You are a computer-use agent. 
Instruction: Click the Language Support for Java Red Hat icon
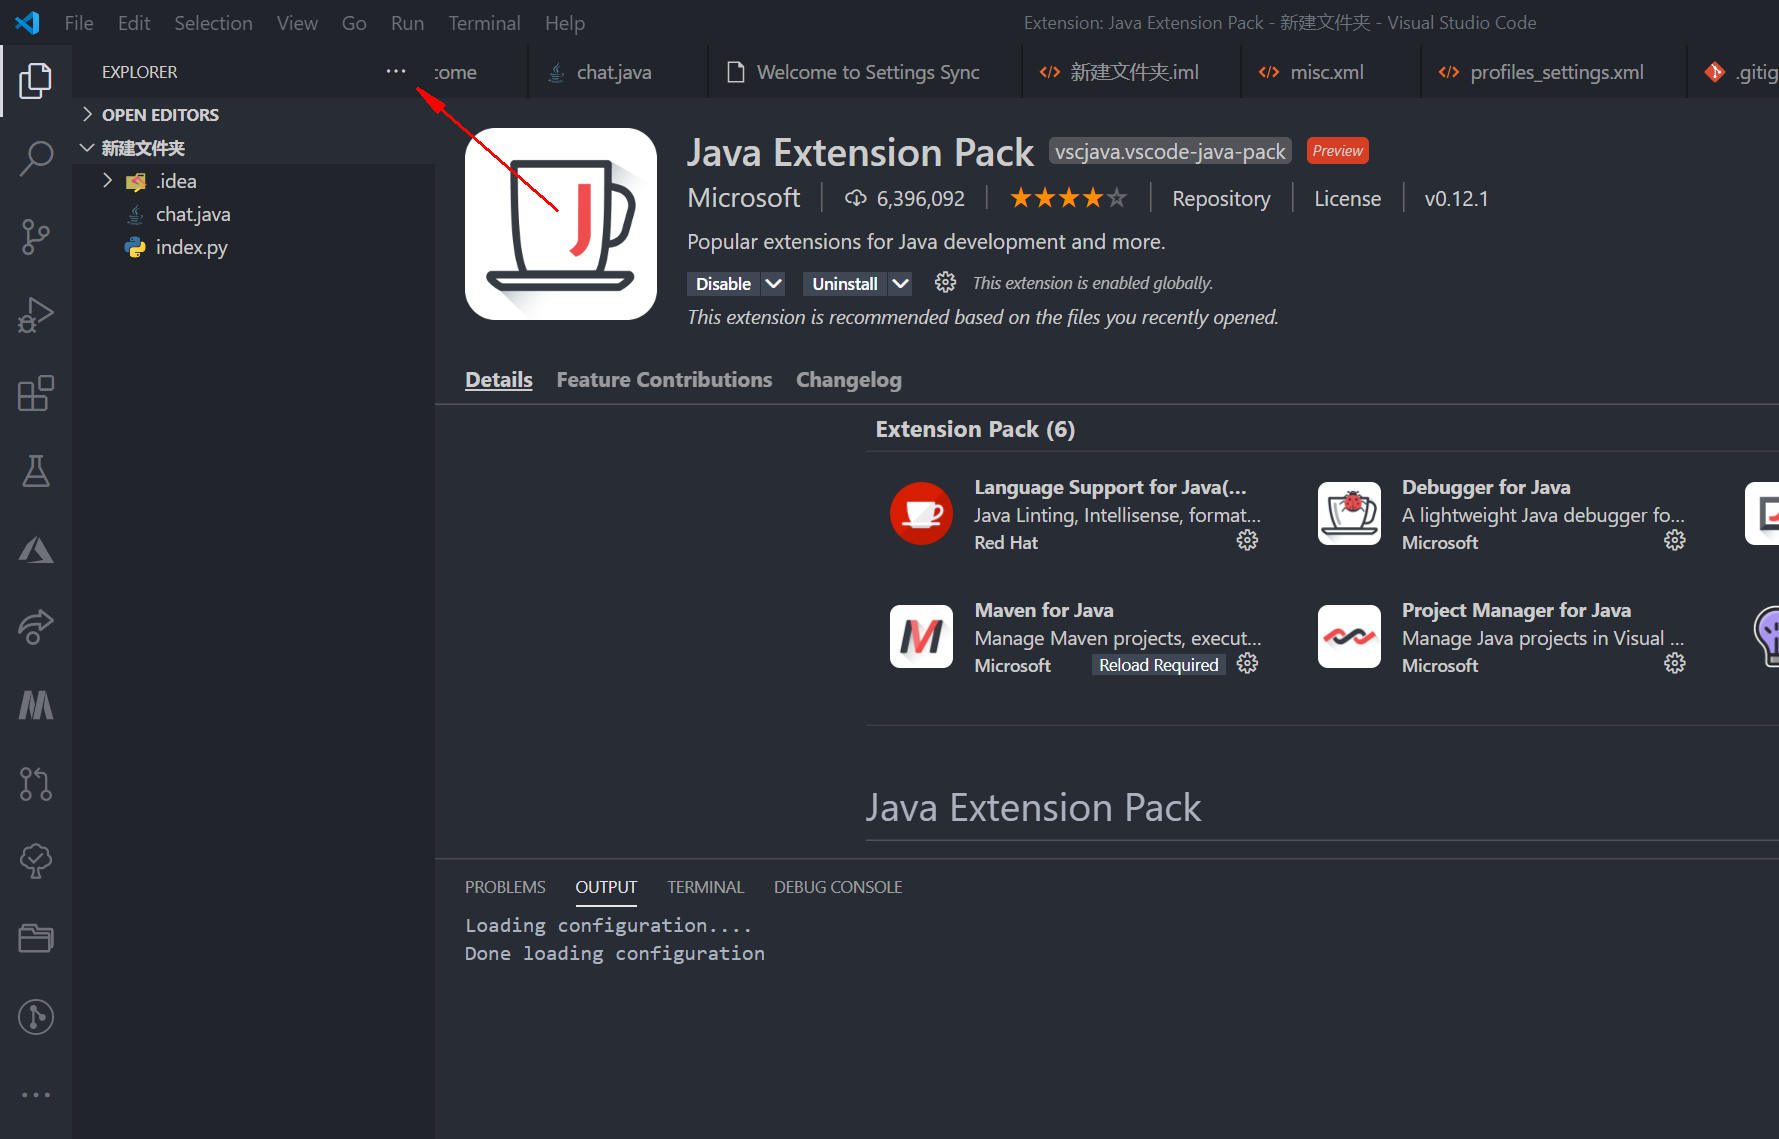click(921, 513)
